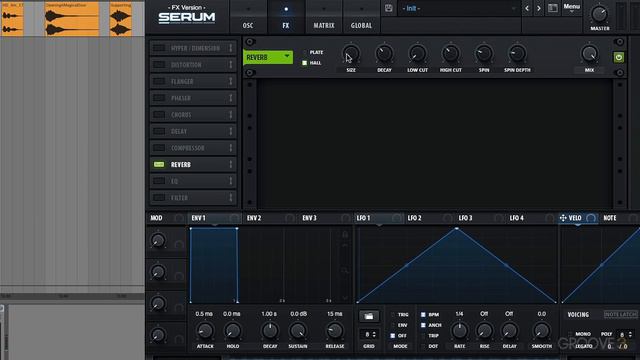Screen dimensions: 640x360
Task: Click the envelope Decay knob
Action: point(270,331)
